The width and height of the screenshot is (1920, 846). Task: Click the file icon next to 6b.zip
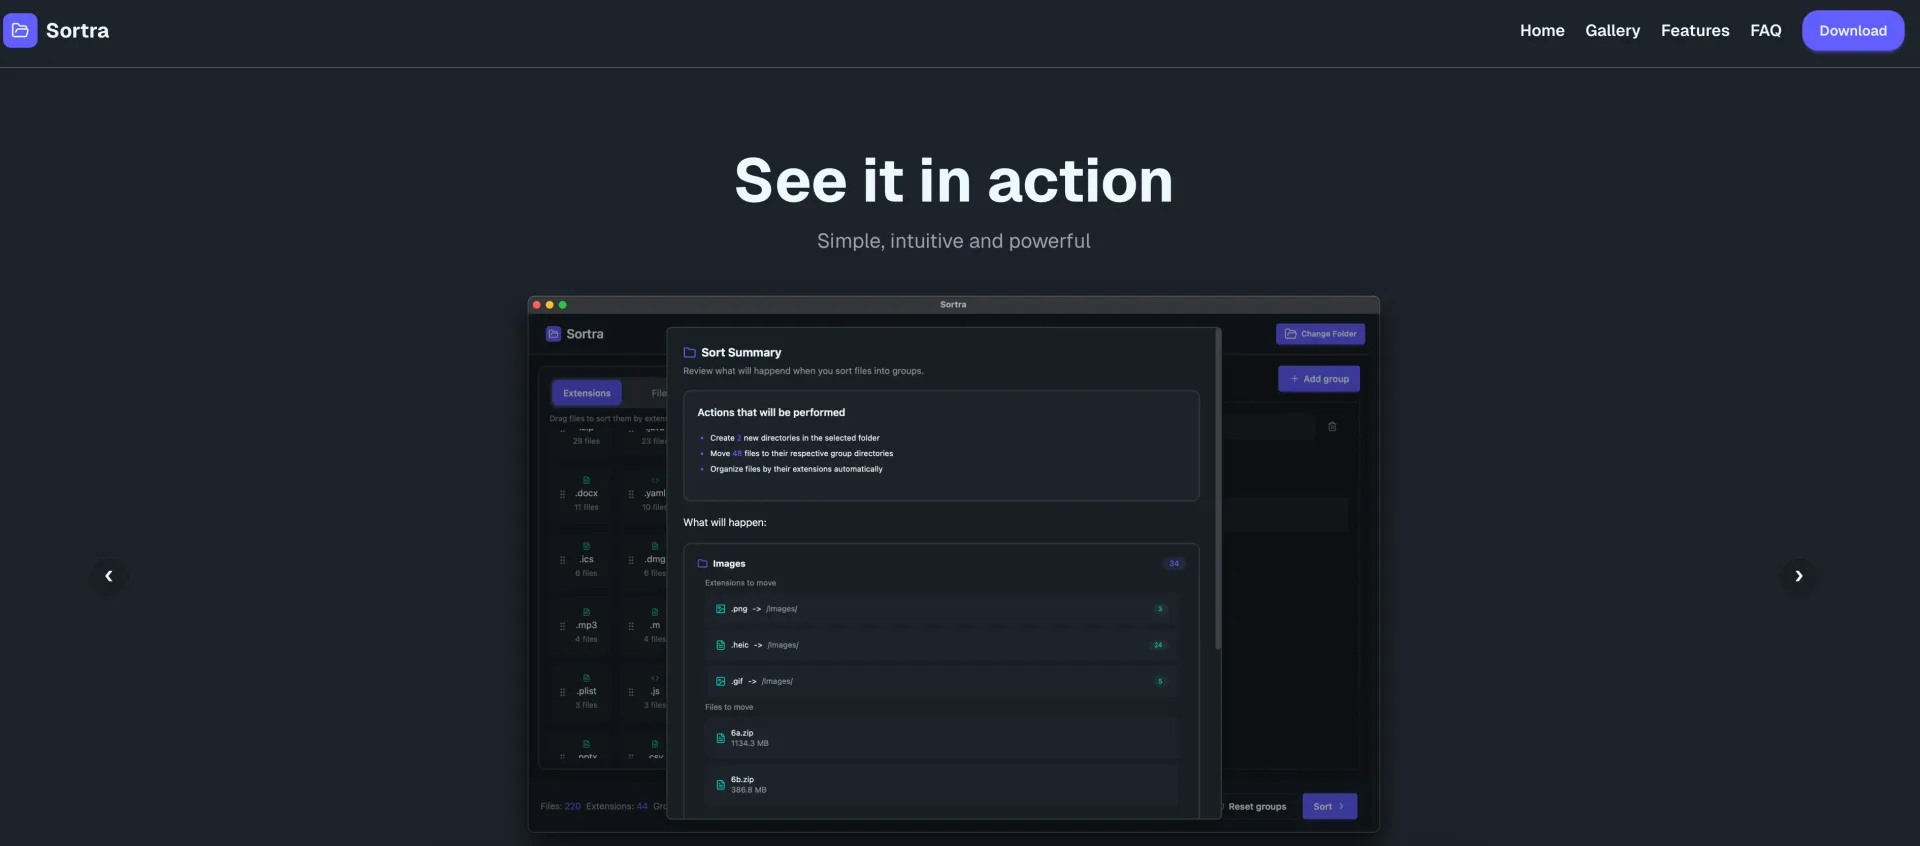point(720,785)
